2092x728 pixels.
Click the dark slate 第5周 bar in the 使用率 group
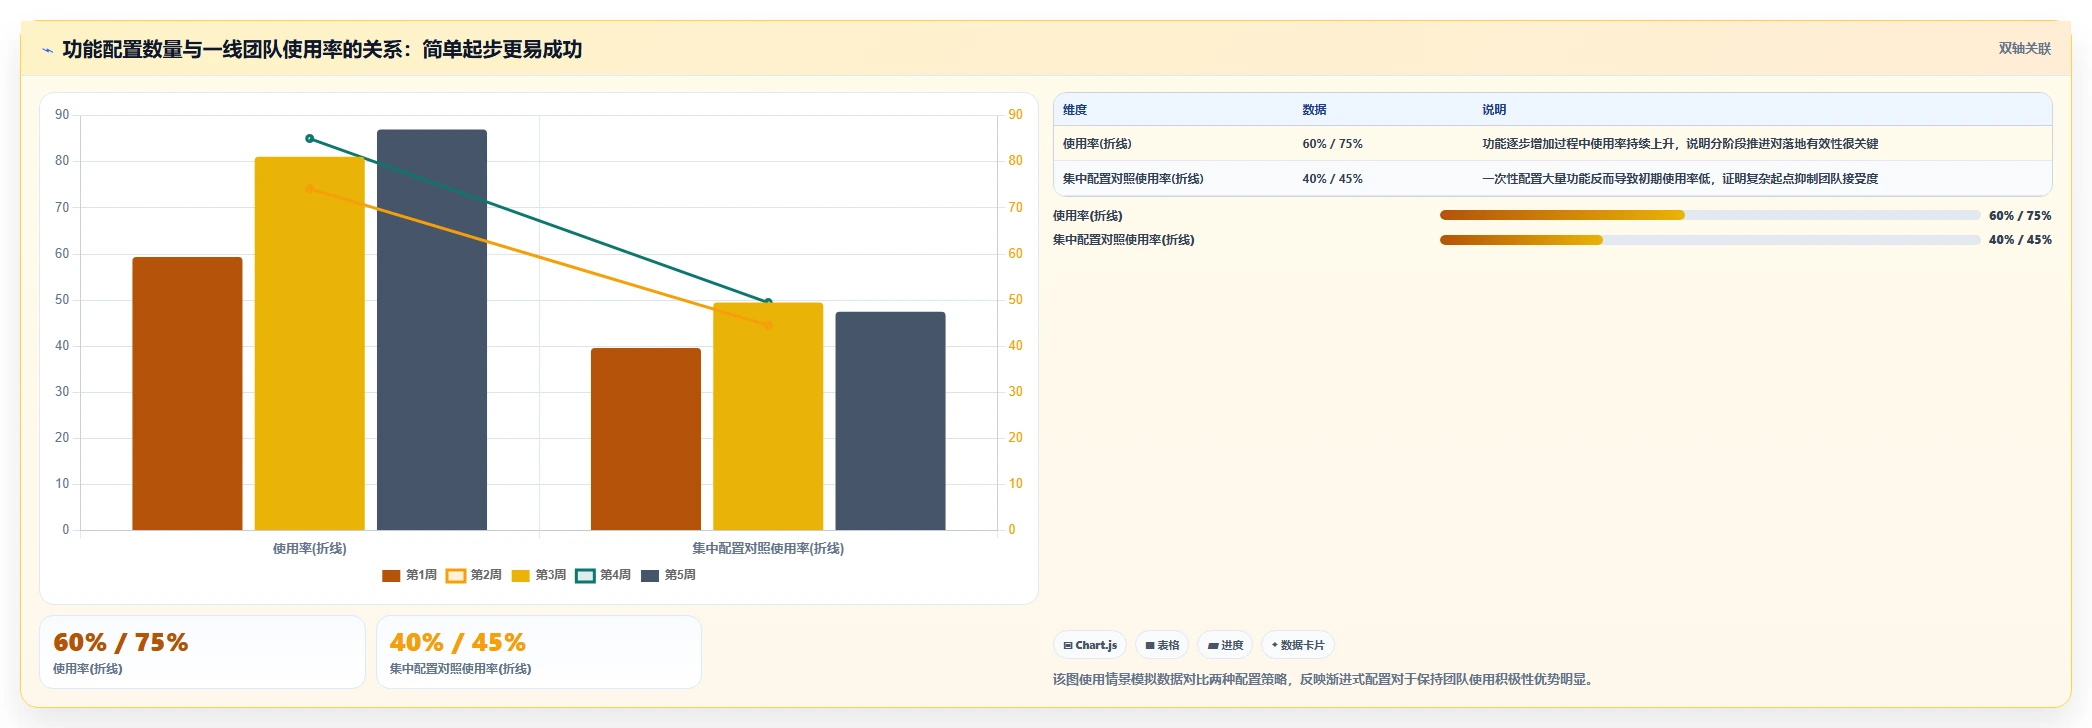coord(432,330)
